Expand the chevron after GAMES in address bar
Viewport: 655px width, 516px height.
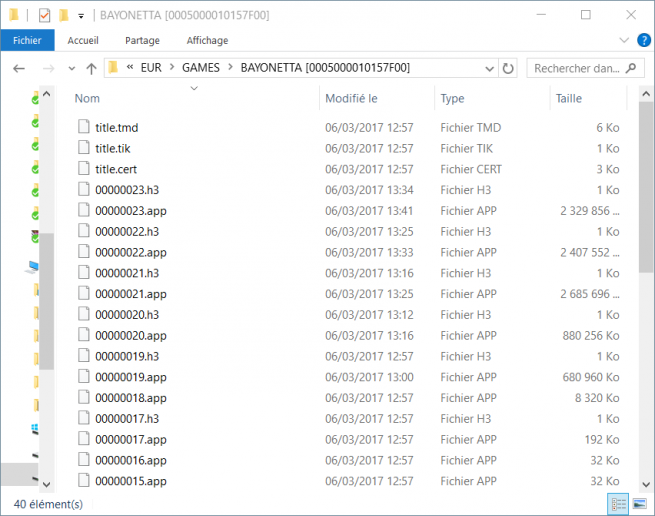(230, 67)
